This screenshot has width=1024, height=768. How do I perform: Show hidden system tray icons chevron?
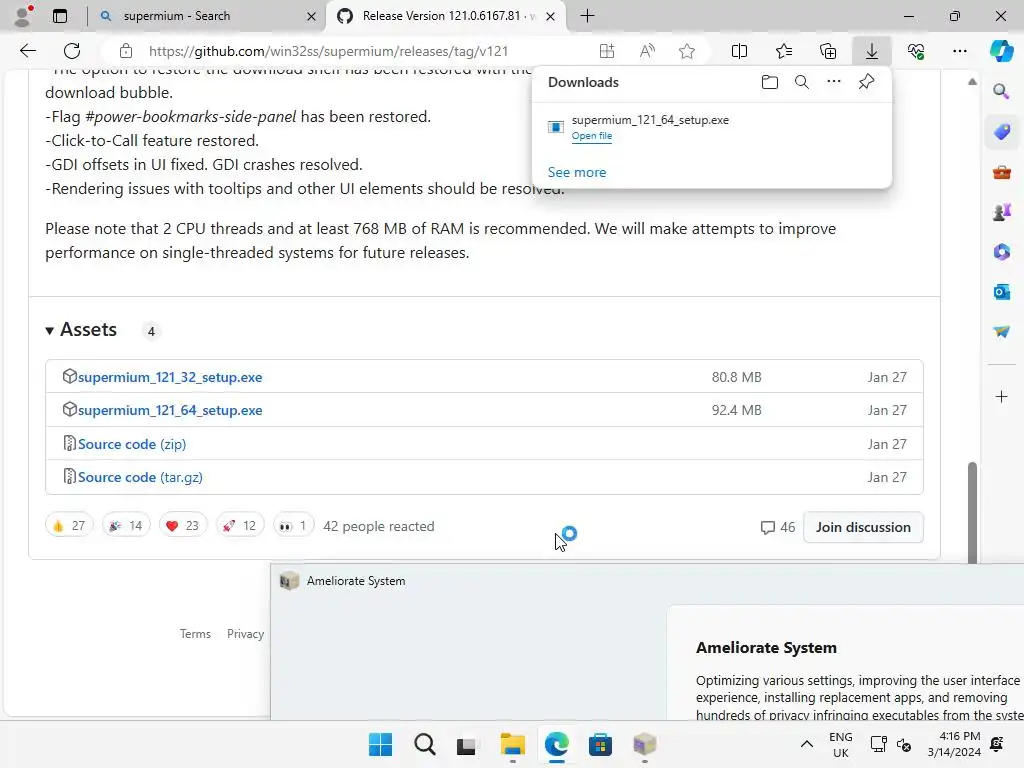tap(807, 744)
